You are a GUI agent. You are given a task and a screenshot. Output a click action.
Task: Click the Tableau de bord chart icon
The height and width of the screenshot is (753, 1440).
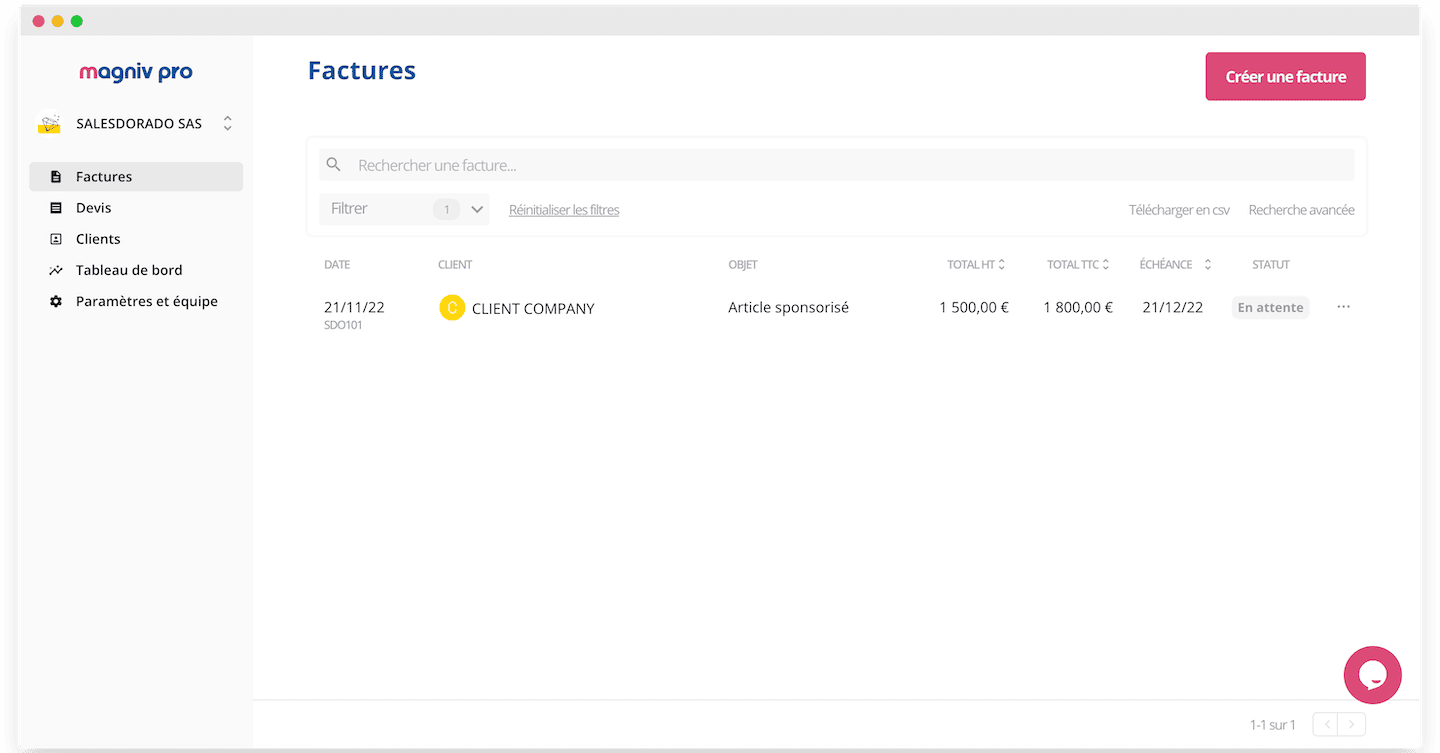pos(56,270)
